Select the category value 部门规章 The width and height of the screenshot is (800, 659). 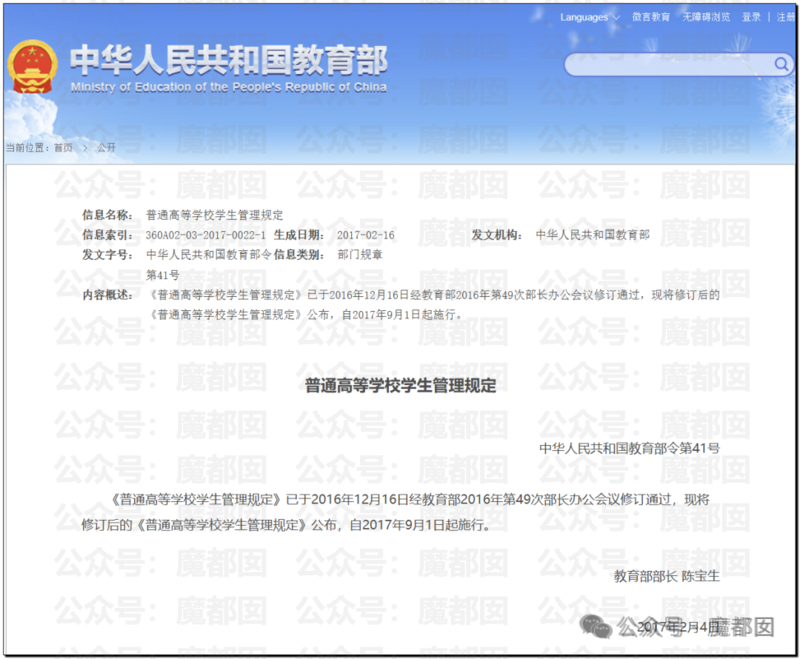pos(360,255)
